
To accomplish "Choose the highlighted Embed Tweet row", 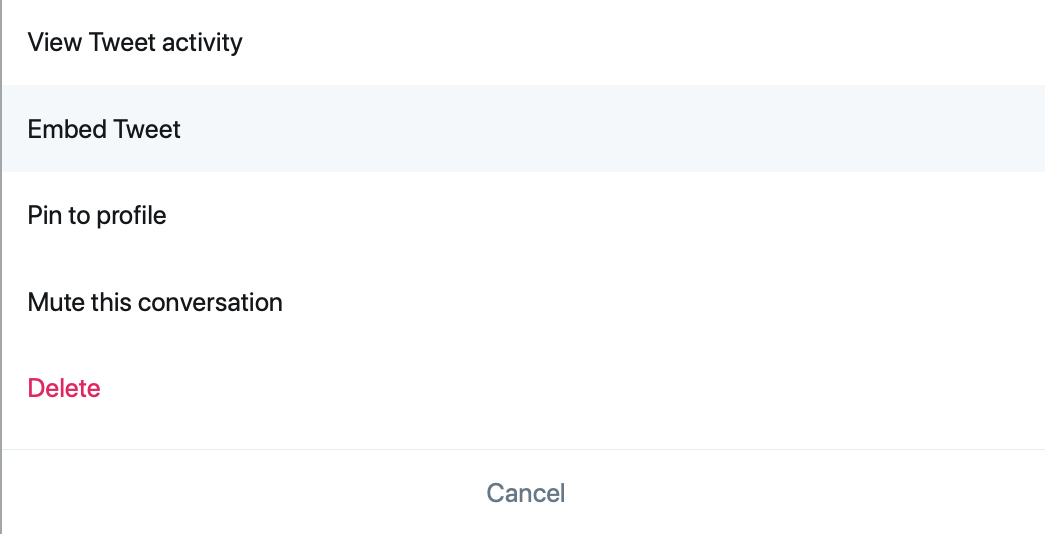I will tap(104, 129).
